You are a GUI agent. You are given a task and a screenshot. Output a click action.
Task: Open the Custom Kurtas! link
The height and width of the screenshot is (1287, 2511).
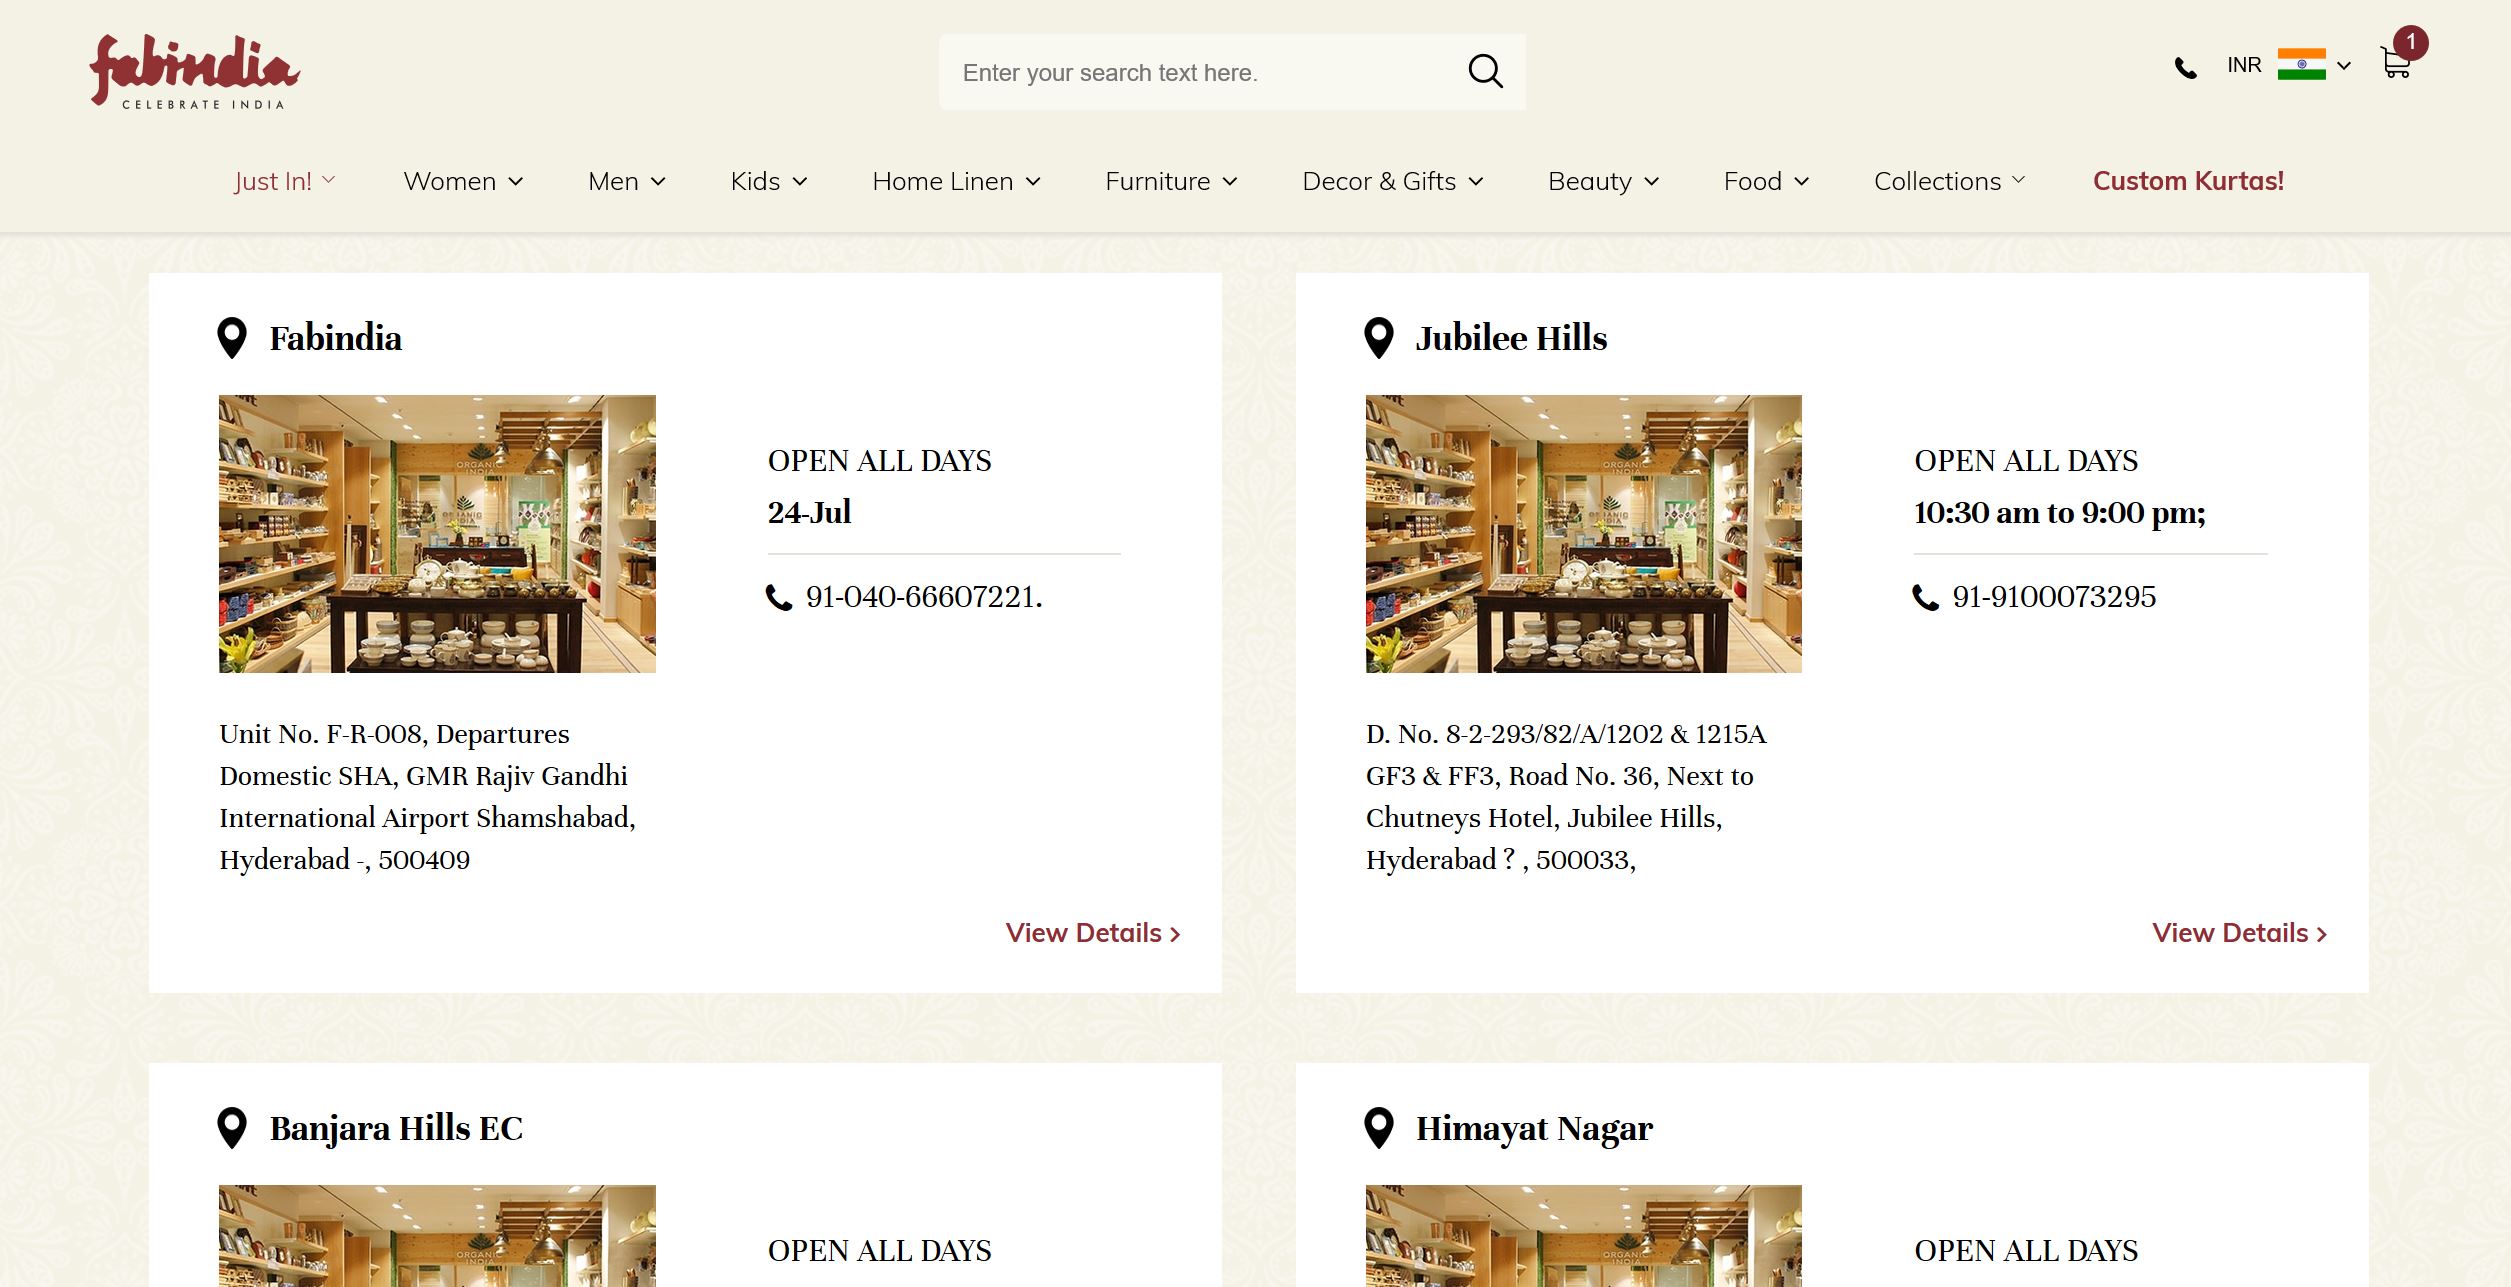(2188, 181)
